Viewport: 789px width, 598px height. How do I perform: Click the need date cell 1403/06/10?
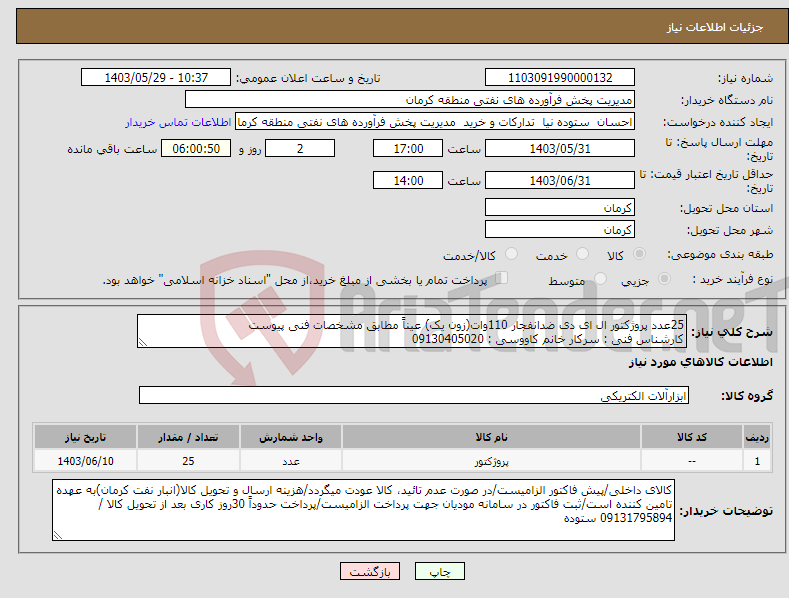click(x=86, y=461)
